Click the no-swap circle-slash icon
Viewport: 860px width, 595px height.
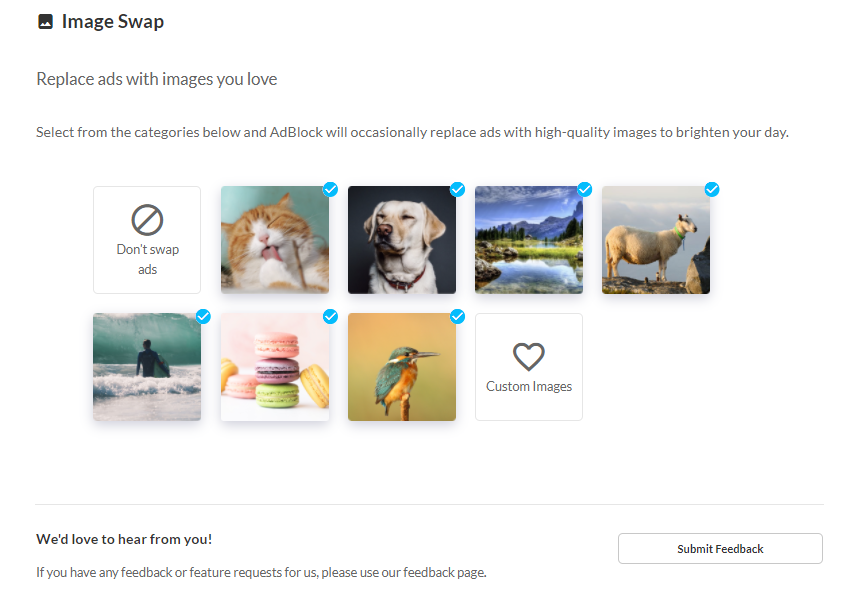147,220
